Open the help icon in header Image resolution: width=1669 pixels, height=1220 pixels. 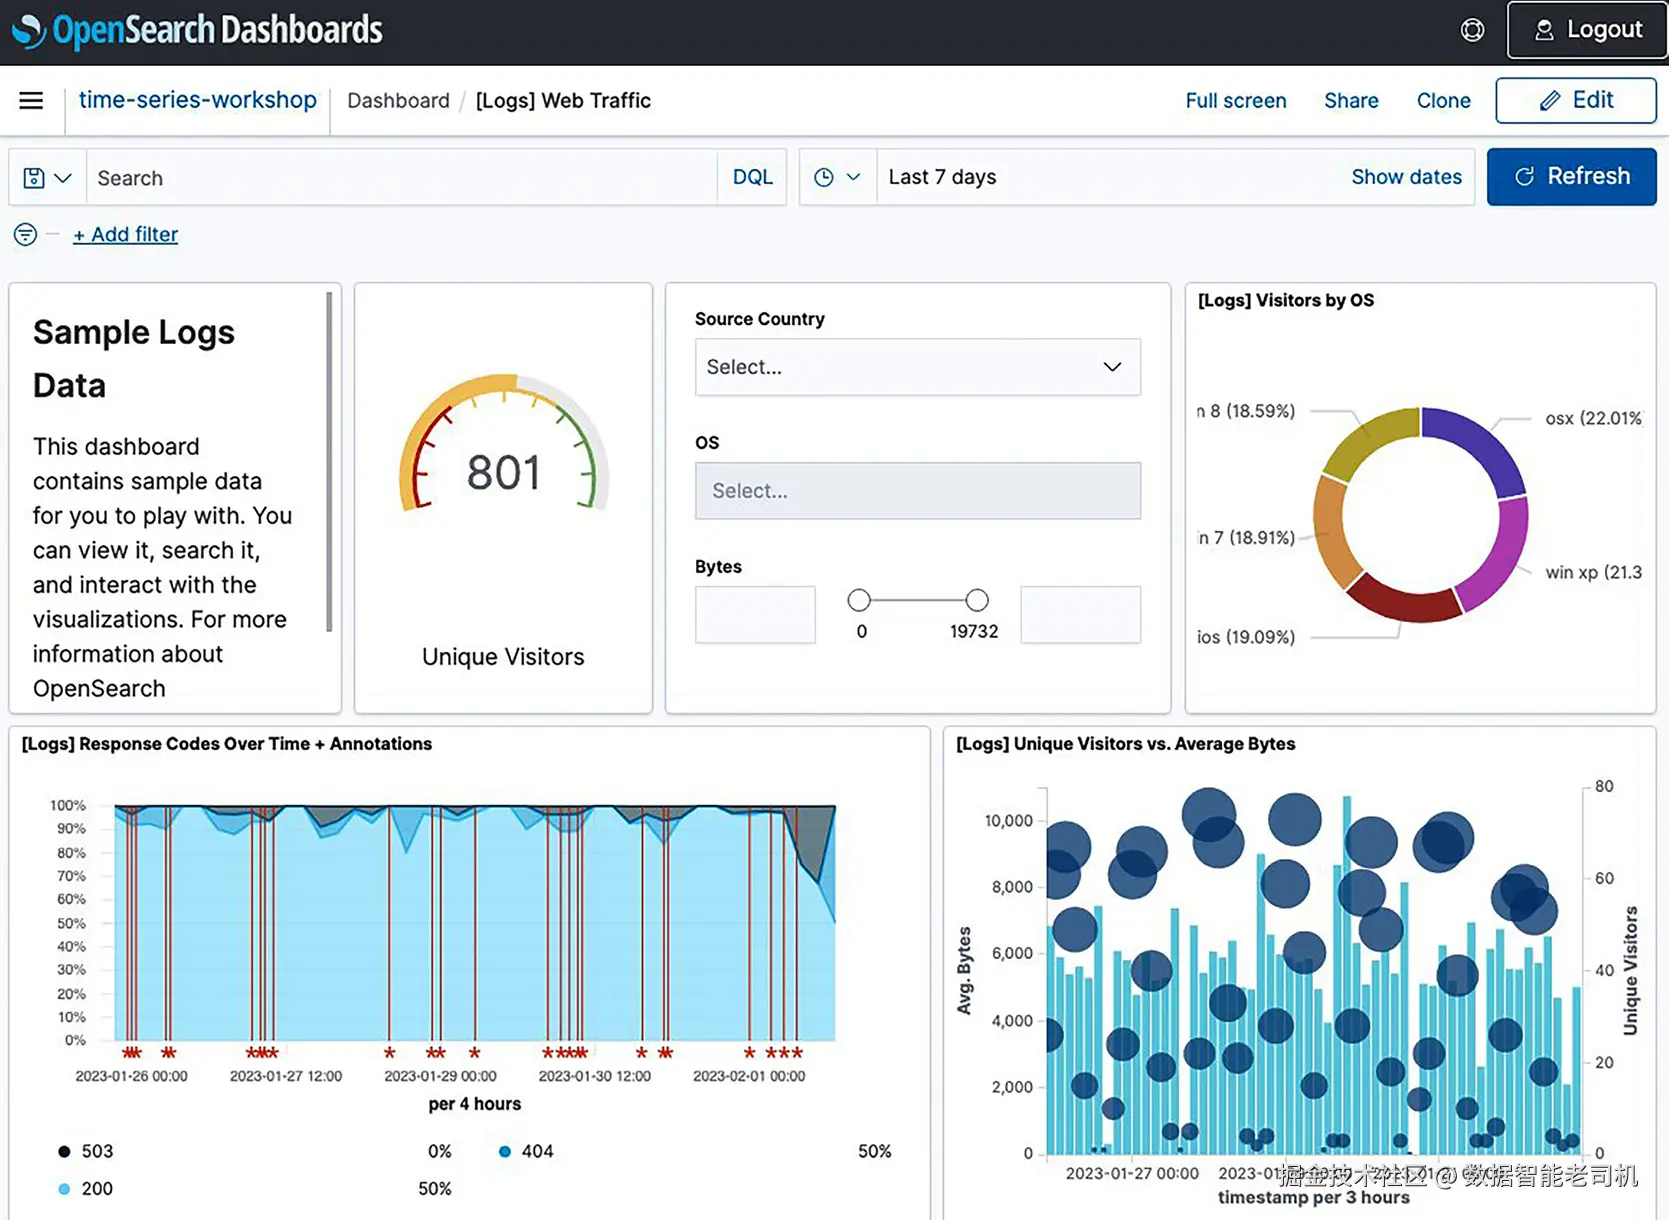[1472, 30]
